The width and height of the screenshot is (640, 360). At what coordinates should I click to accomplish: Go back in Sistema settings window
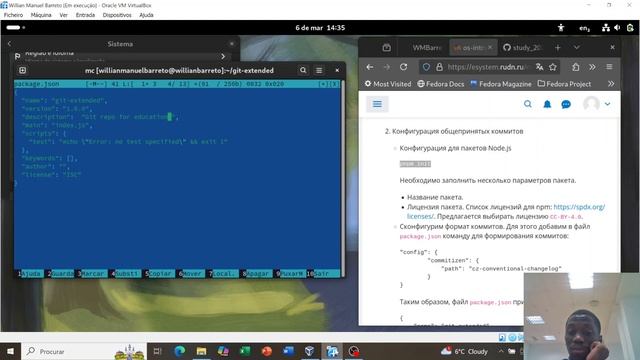tap(10, 44)
